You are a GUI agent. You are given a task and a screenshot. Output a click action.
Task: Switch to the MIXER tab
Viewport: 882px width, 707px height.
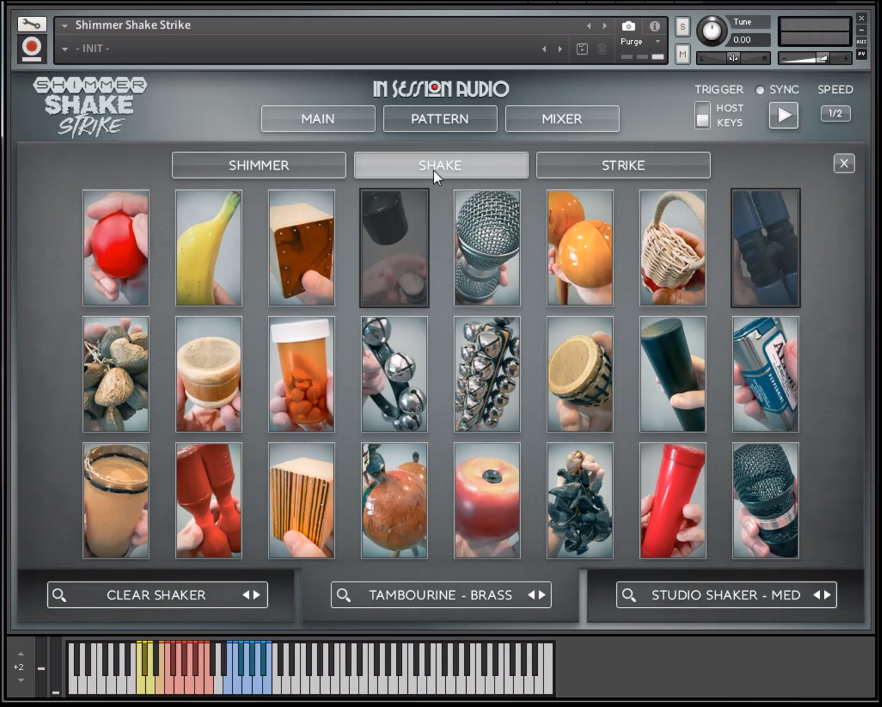(562, 119)
